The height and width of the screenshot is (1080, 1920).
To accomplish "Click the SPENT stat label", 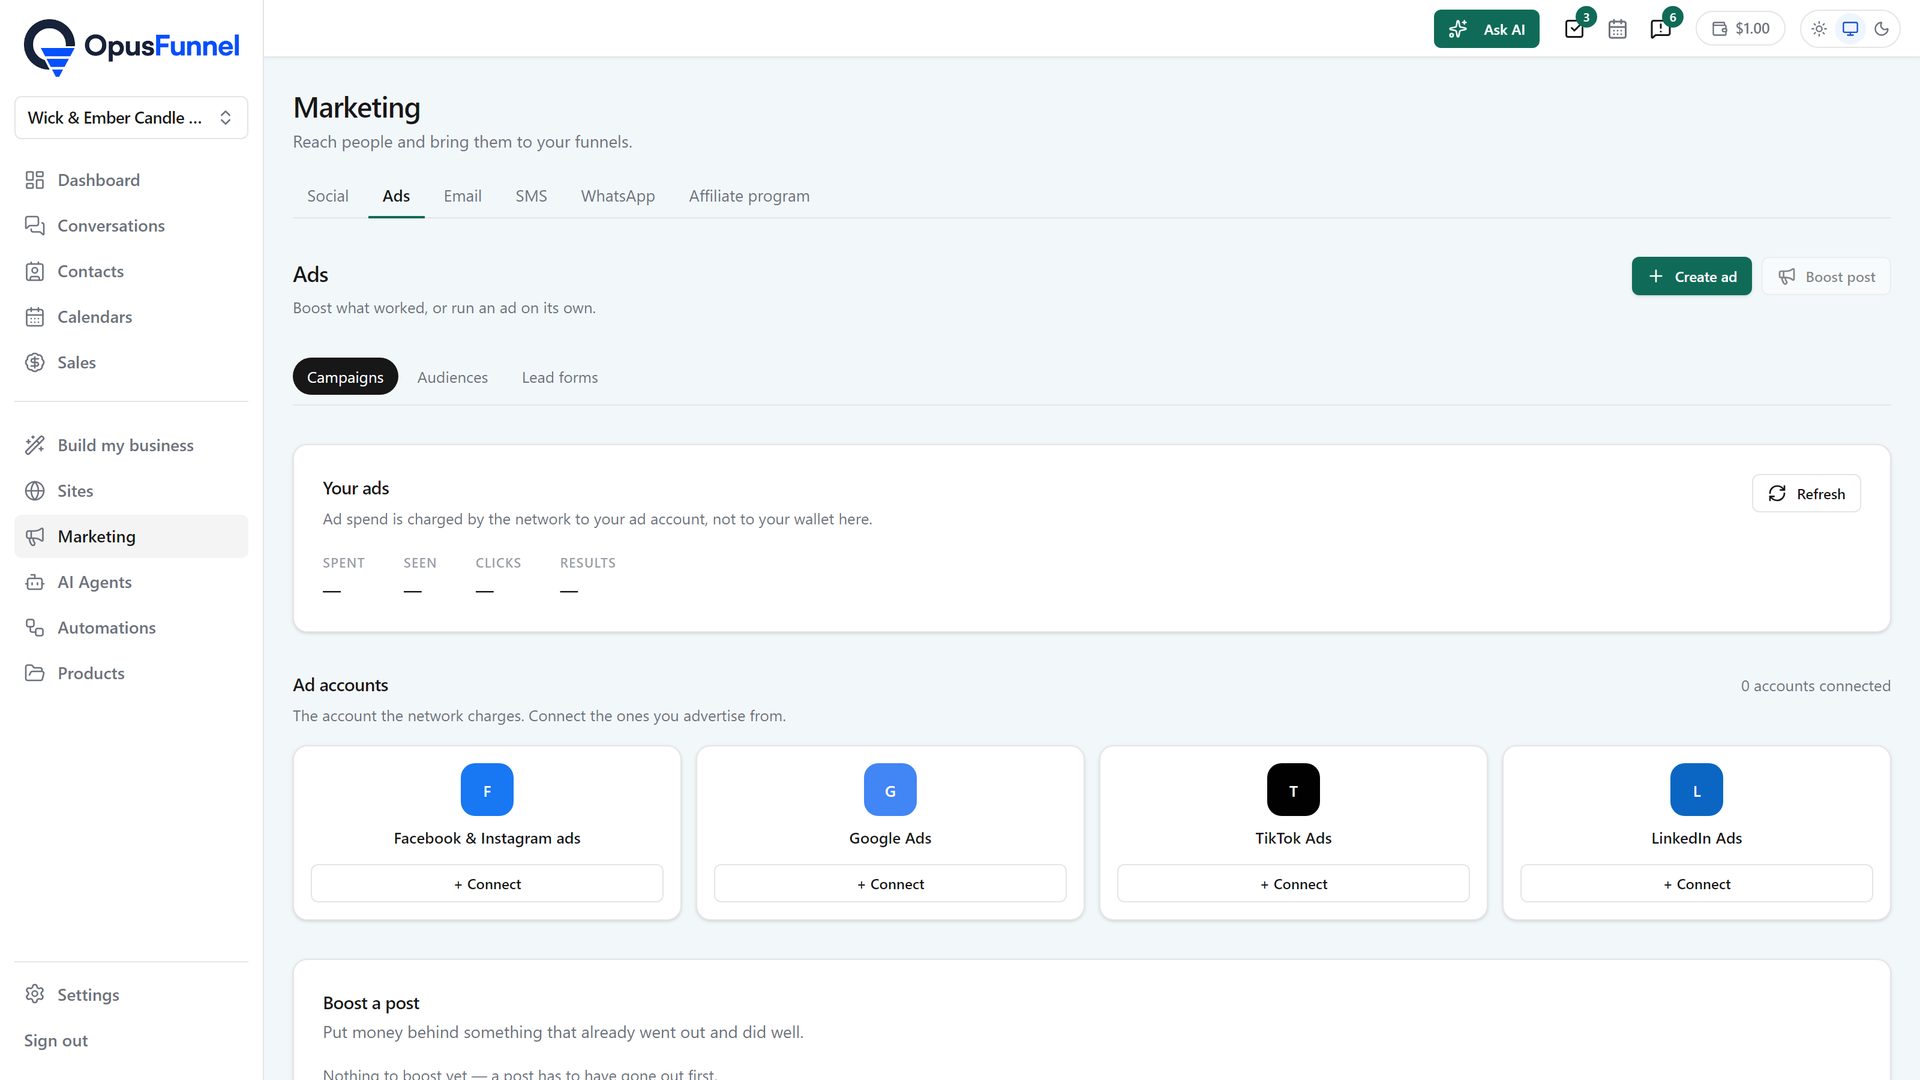I will tap(343, 564).
